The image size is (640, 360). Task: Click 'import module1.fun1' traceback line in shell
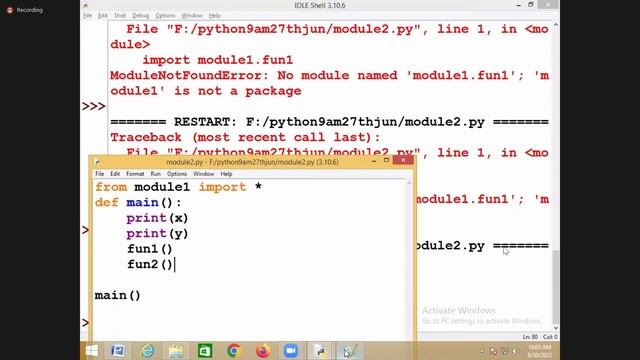point(218,60)
